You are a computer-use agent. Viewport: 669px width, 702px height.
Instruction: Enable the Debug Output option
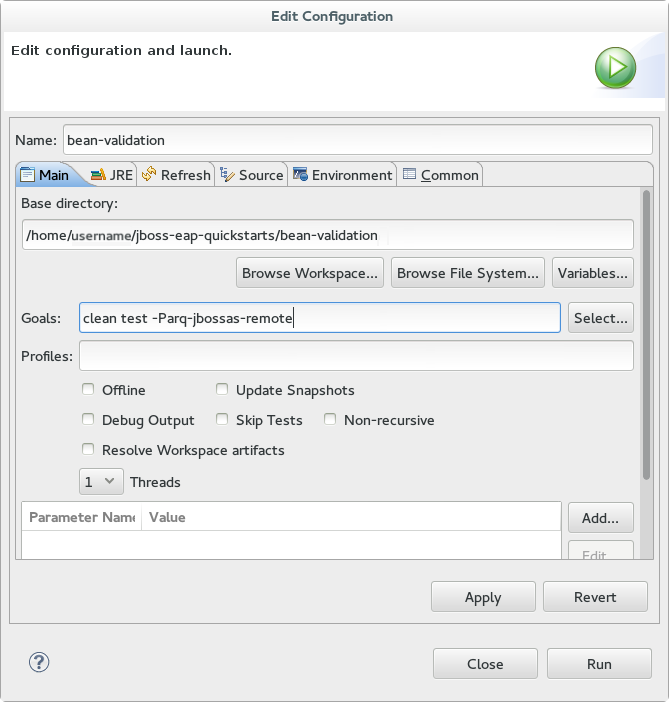pos(89,420)
